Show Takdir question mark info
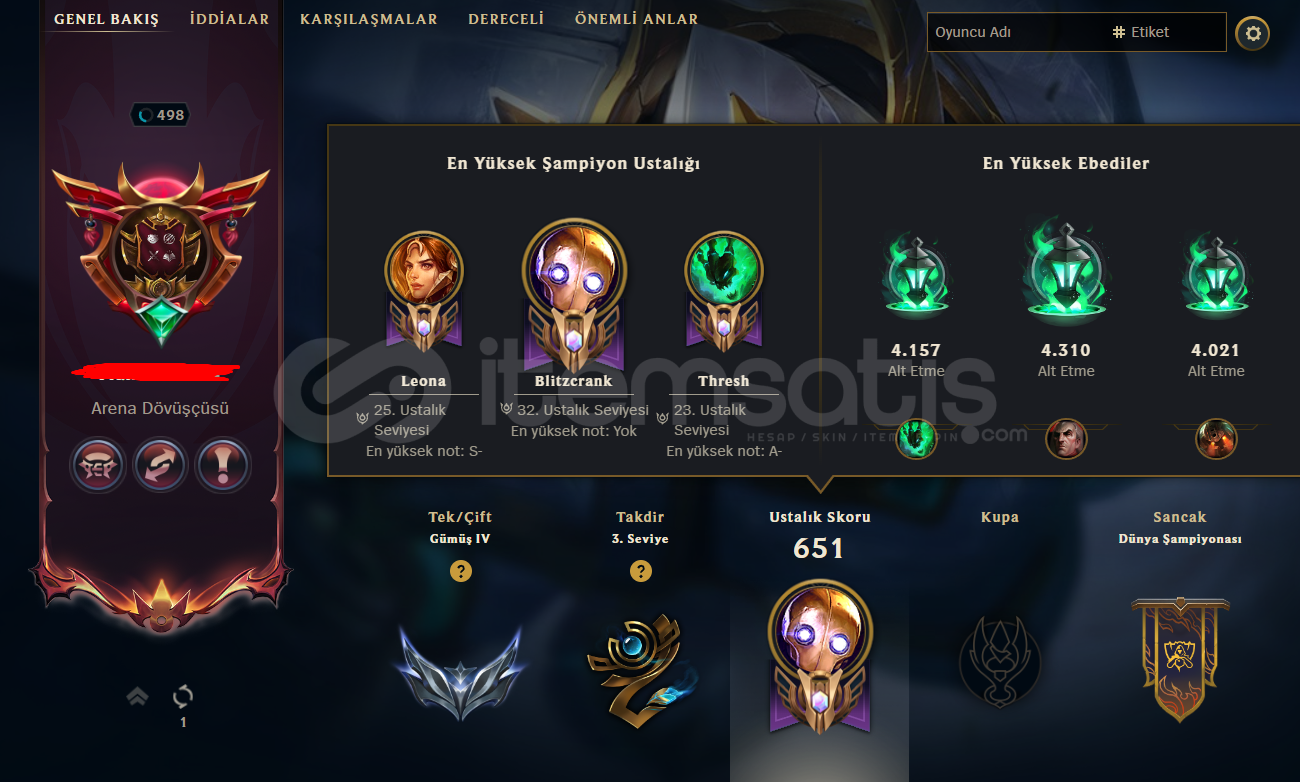The height and width of the screenshot is (782, 1300). click(x=640, y=571)
